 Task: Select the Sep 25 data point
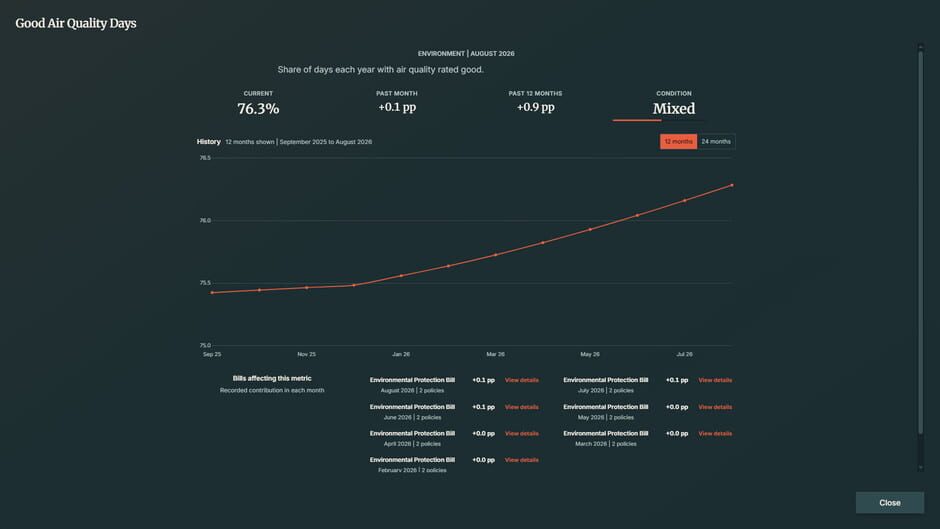212,293
